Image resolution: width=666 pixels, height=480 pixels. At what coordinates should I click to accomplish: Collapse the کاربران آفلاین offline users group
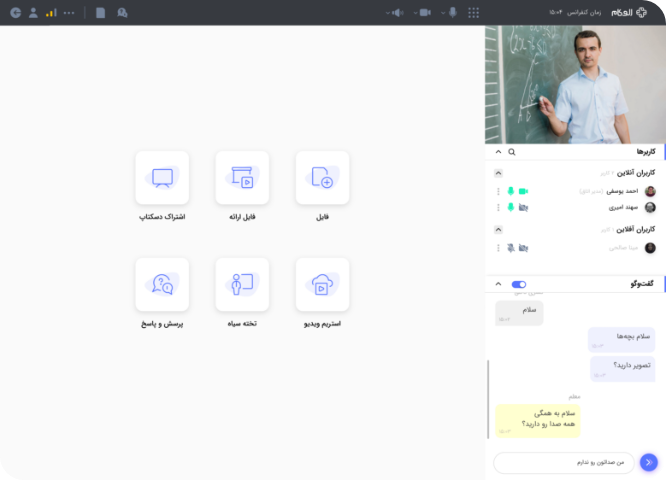pyautogui.click(x=498, y=230)
